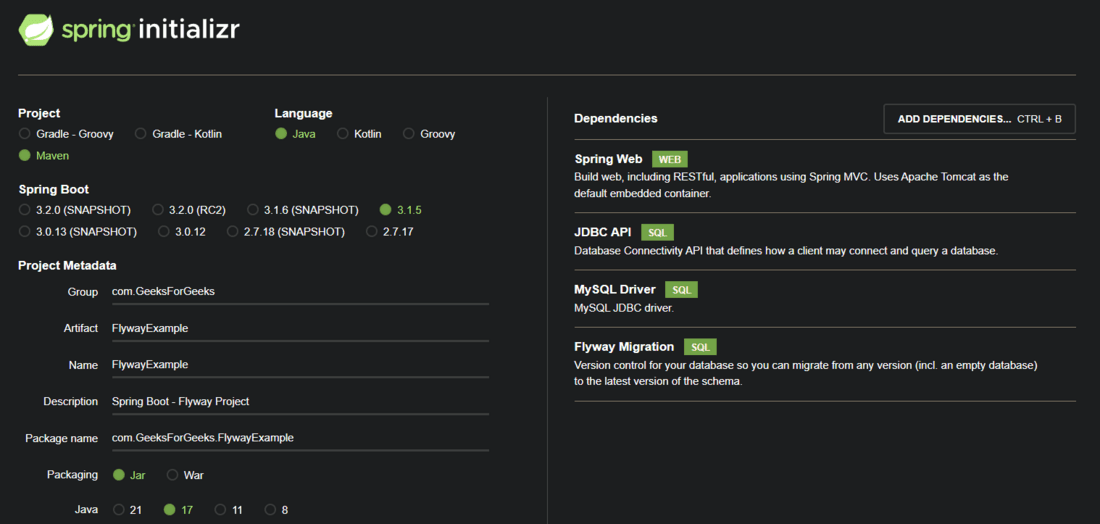Viewport: 1100px width, 524px height.
Task: Choose Gradle - Kotlin as project type
Action: (x=141, y=134)
